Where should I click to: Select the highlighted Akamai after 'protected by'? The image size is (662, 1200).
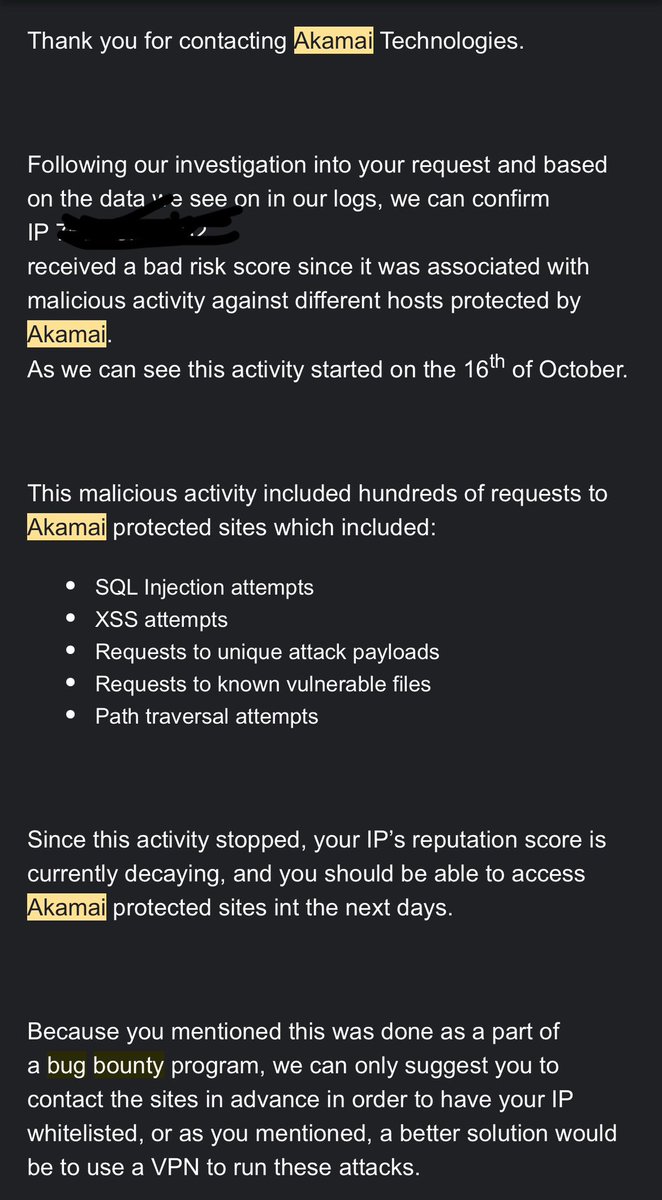click(x=66, y=334)
